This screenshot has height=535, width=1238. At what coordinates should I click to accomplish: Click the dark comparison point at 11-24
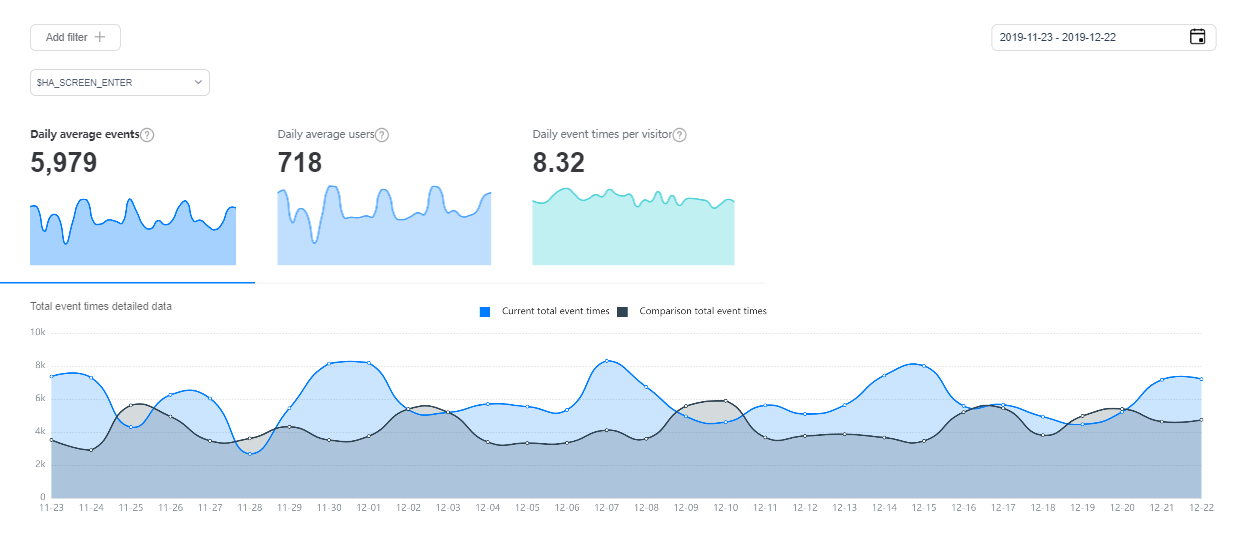coord(91,450)
